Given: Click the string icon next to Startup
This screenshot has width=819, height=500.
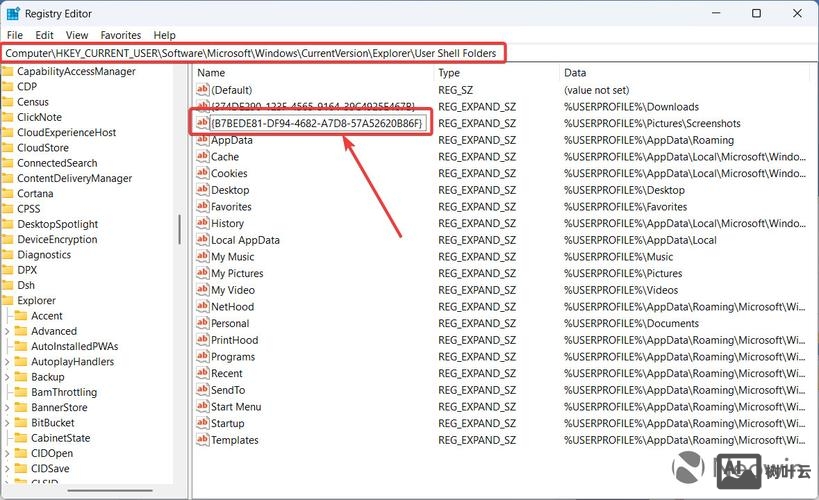Looking at the screenshot, I should click(202, 424).
